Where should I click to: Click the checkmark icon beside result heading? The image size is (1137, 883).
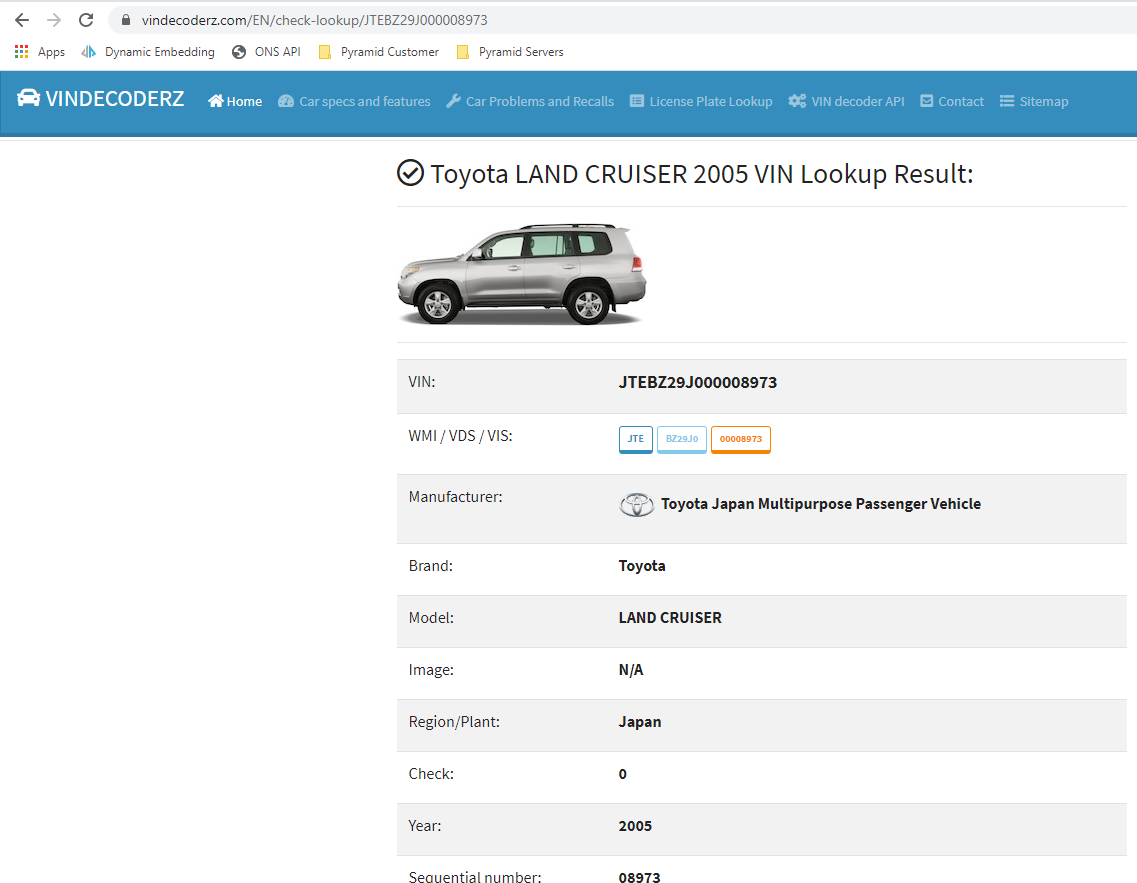tap(410, 173)
